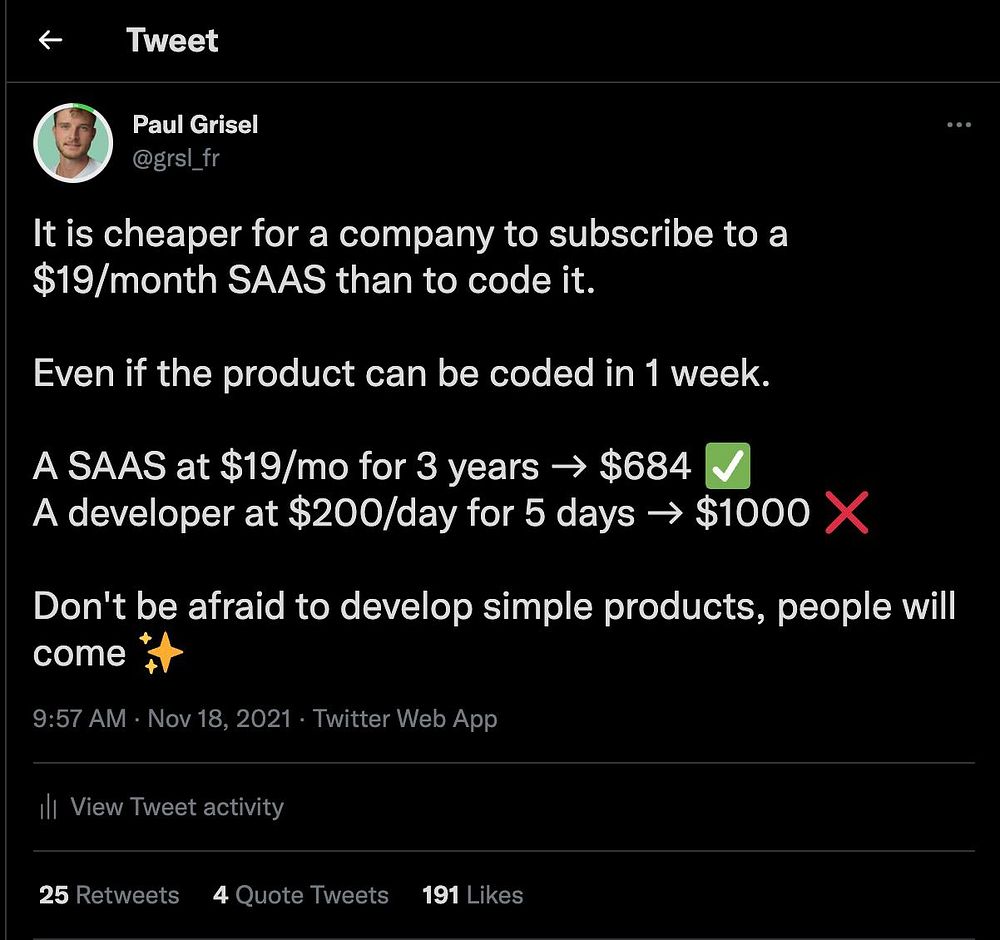Click the Twitter Web App source link
Screen dimensions: 1000x940
405,719
